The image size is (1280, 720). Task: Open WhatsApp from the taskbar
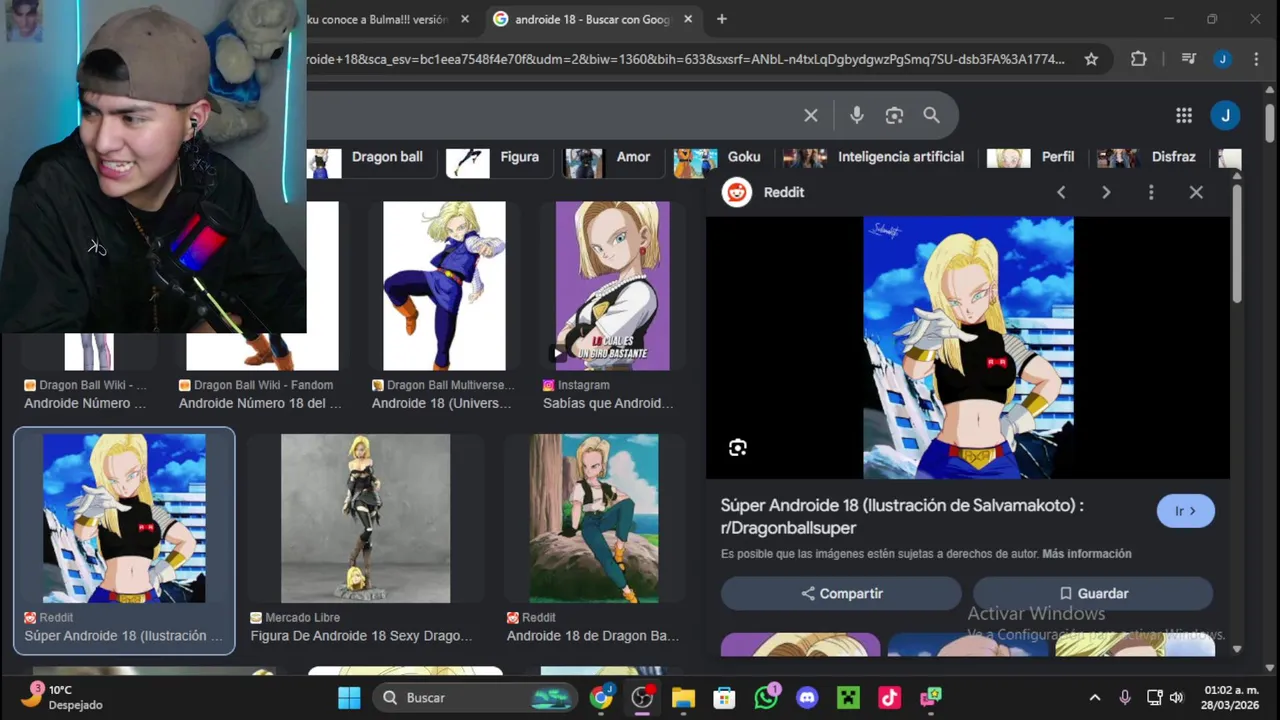pyautogui.click(x=766, y=697)
